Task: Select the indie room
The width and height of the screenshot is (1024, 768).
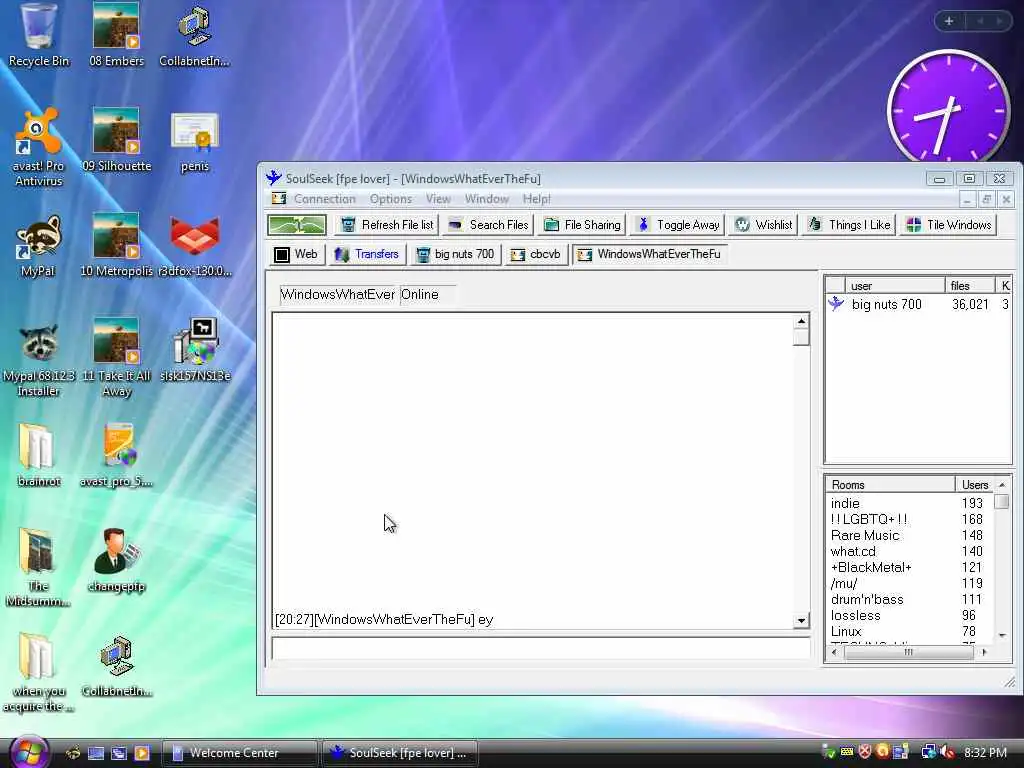Action: click(909, 504)
